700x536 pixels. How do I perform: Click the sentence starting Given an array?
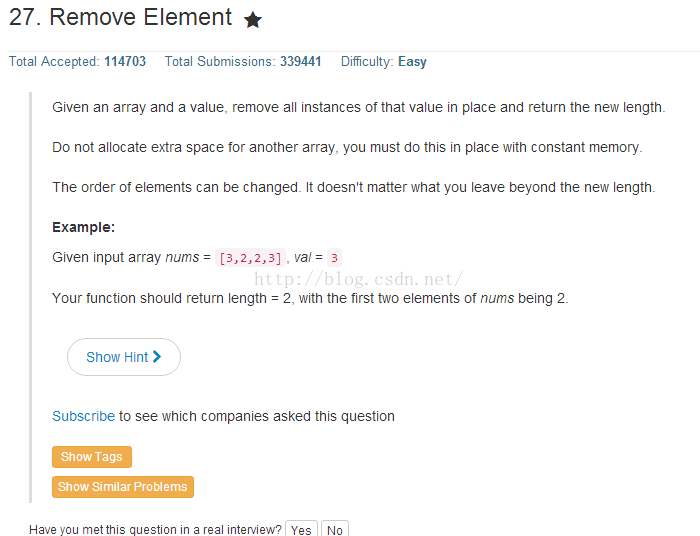coord(358,108)
